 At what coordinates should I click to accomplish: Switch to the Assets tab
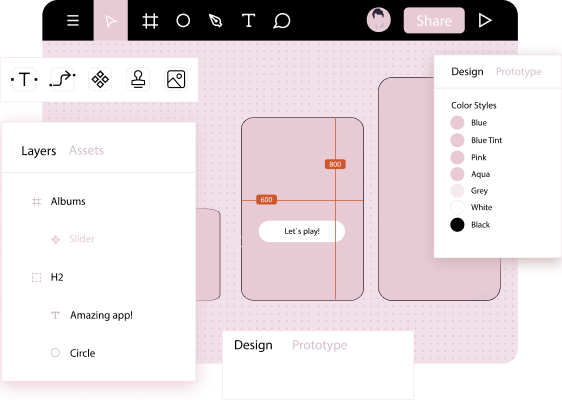point(86,150)
